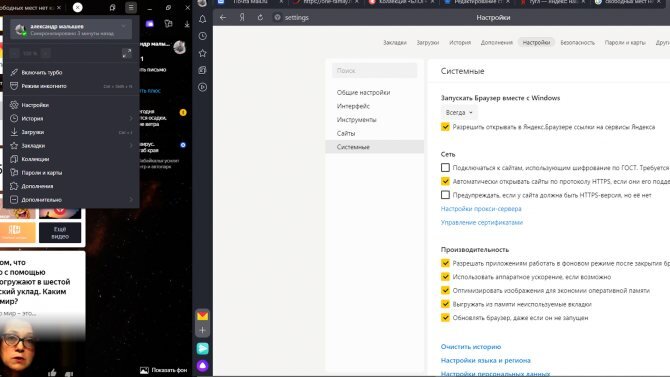Open the mail envelope icon in sidebar

(x=203, y=316)
